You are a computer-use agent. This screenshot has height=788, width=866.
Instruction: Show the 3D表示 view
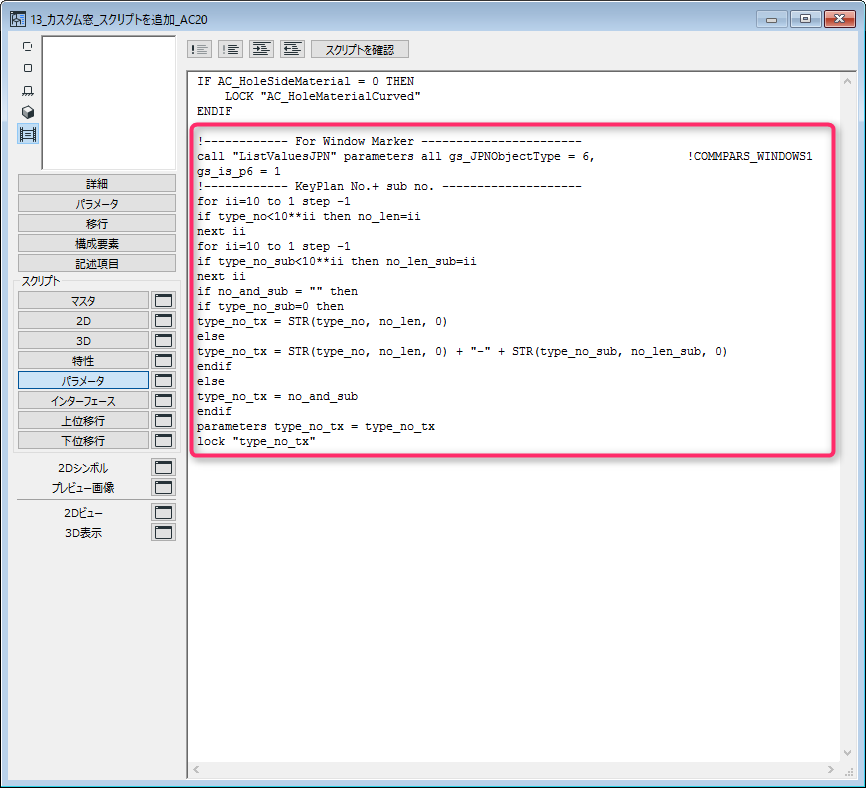(x=83, y=533)
